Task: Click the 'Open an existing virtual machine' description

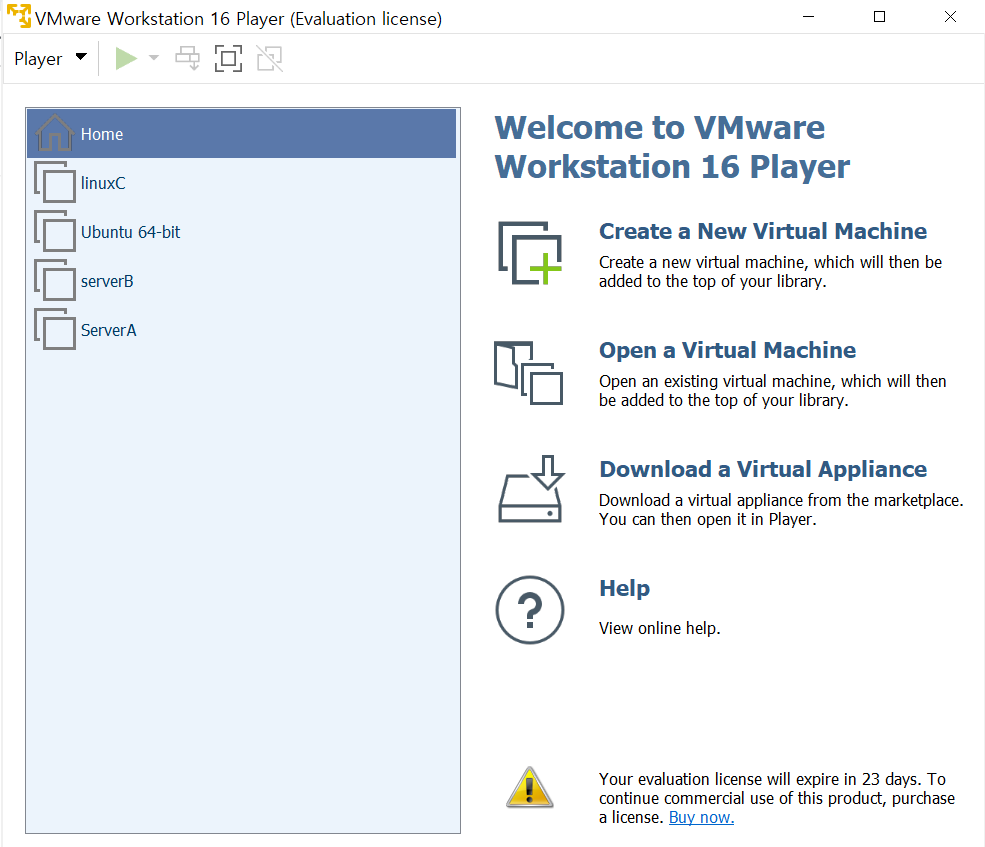Action: point(773,390)
